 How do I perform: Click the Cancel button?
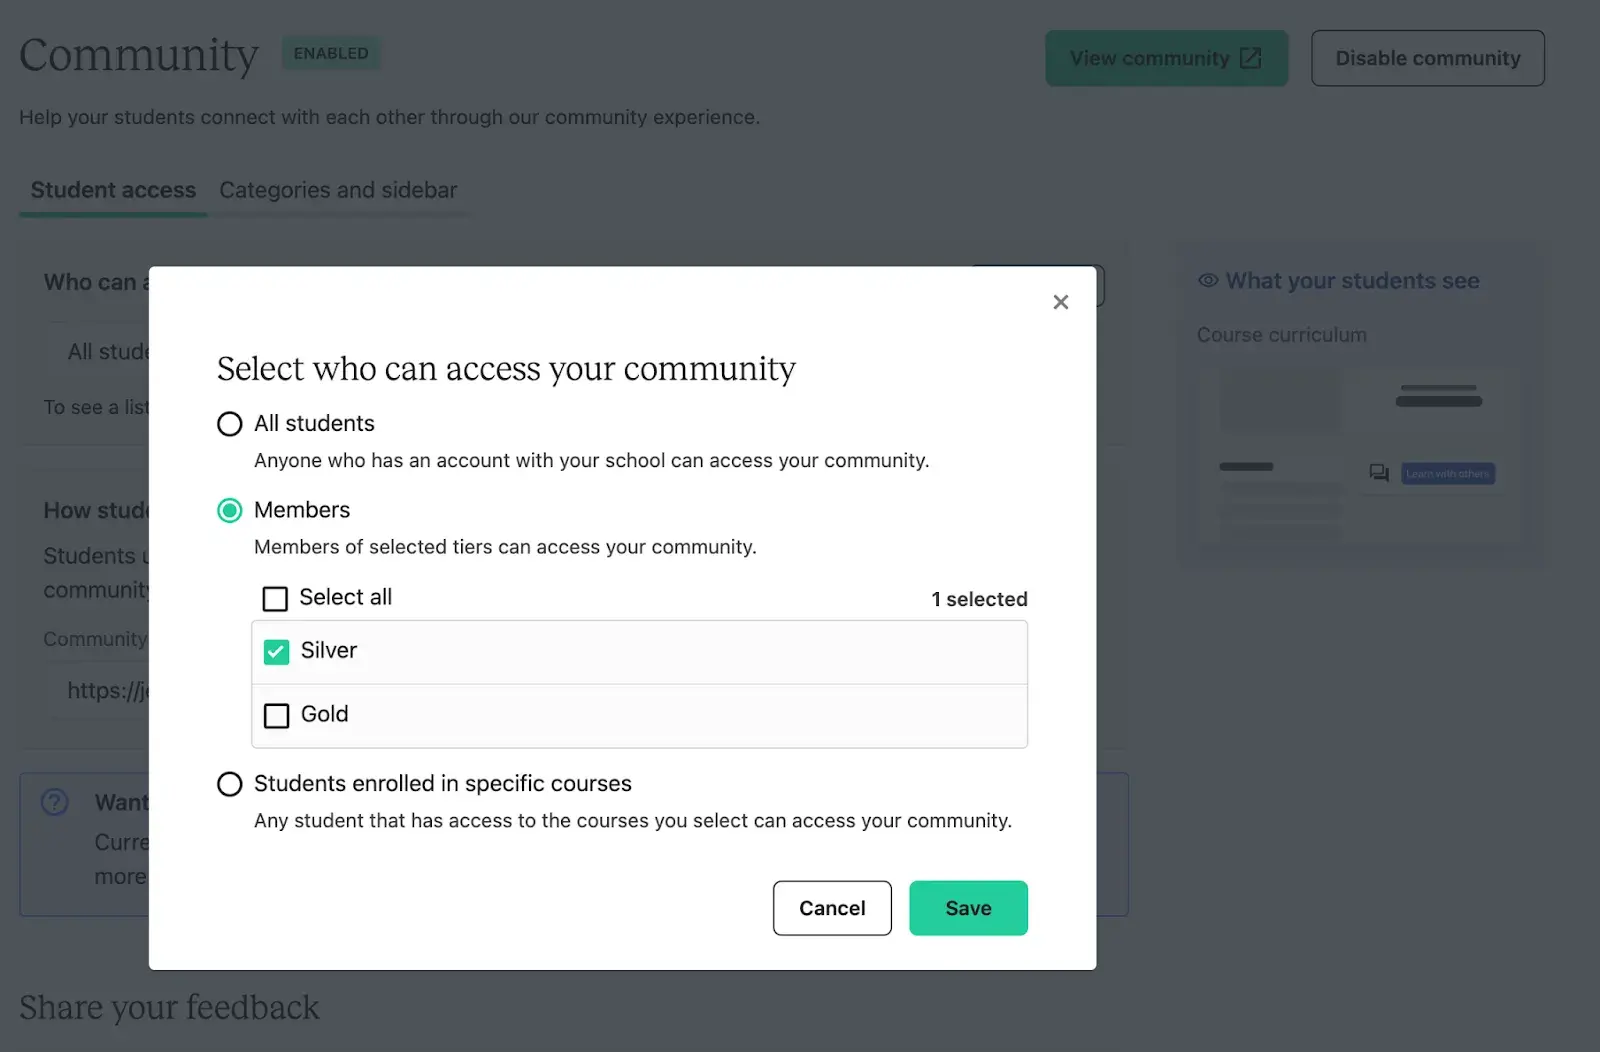[831, 908]
